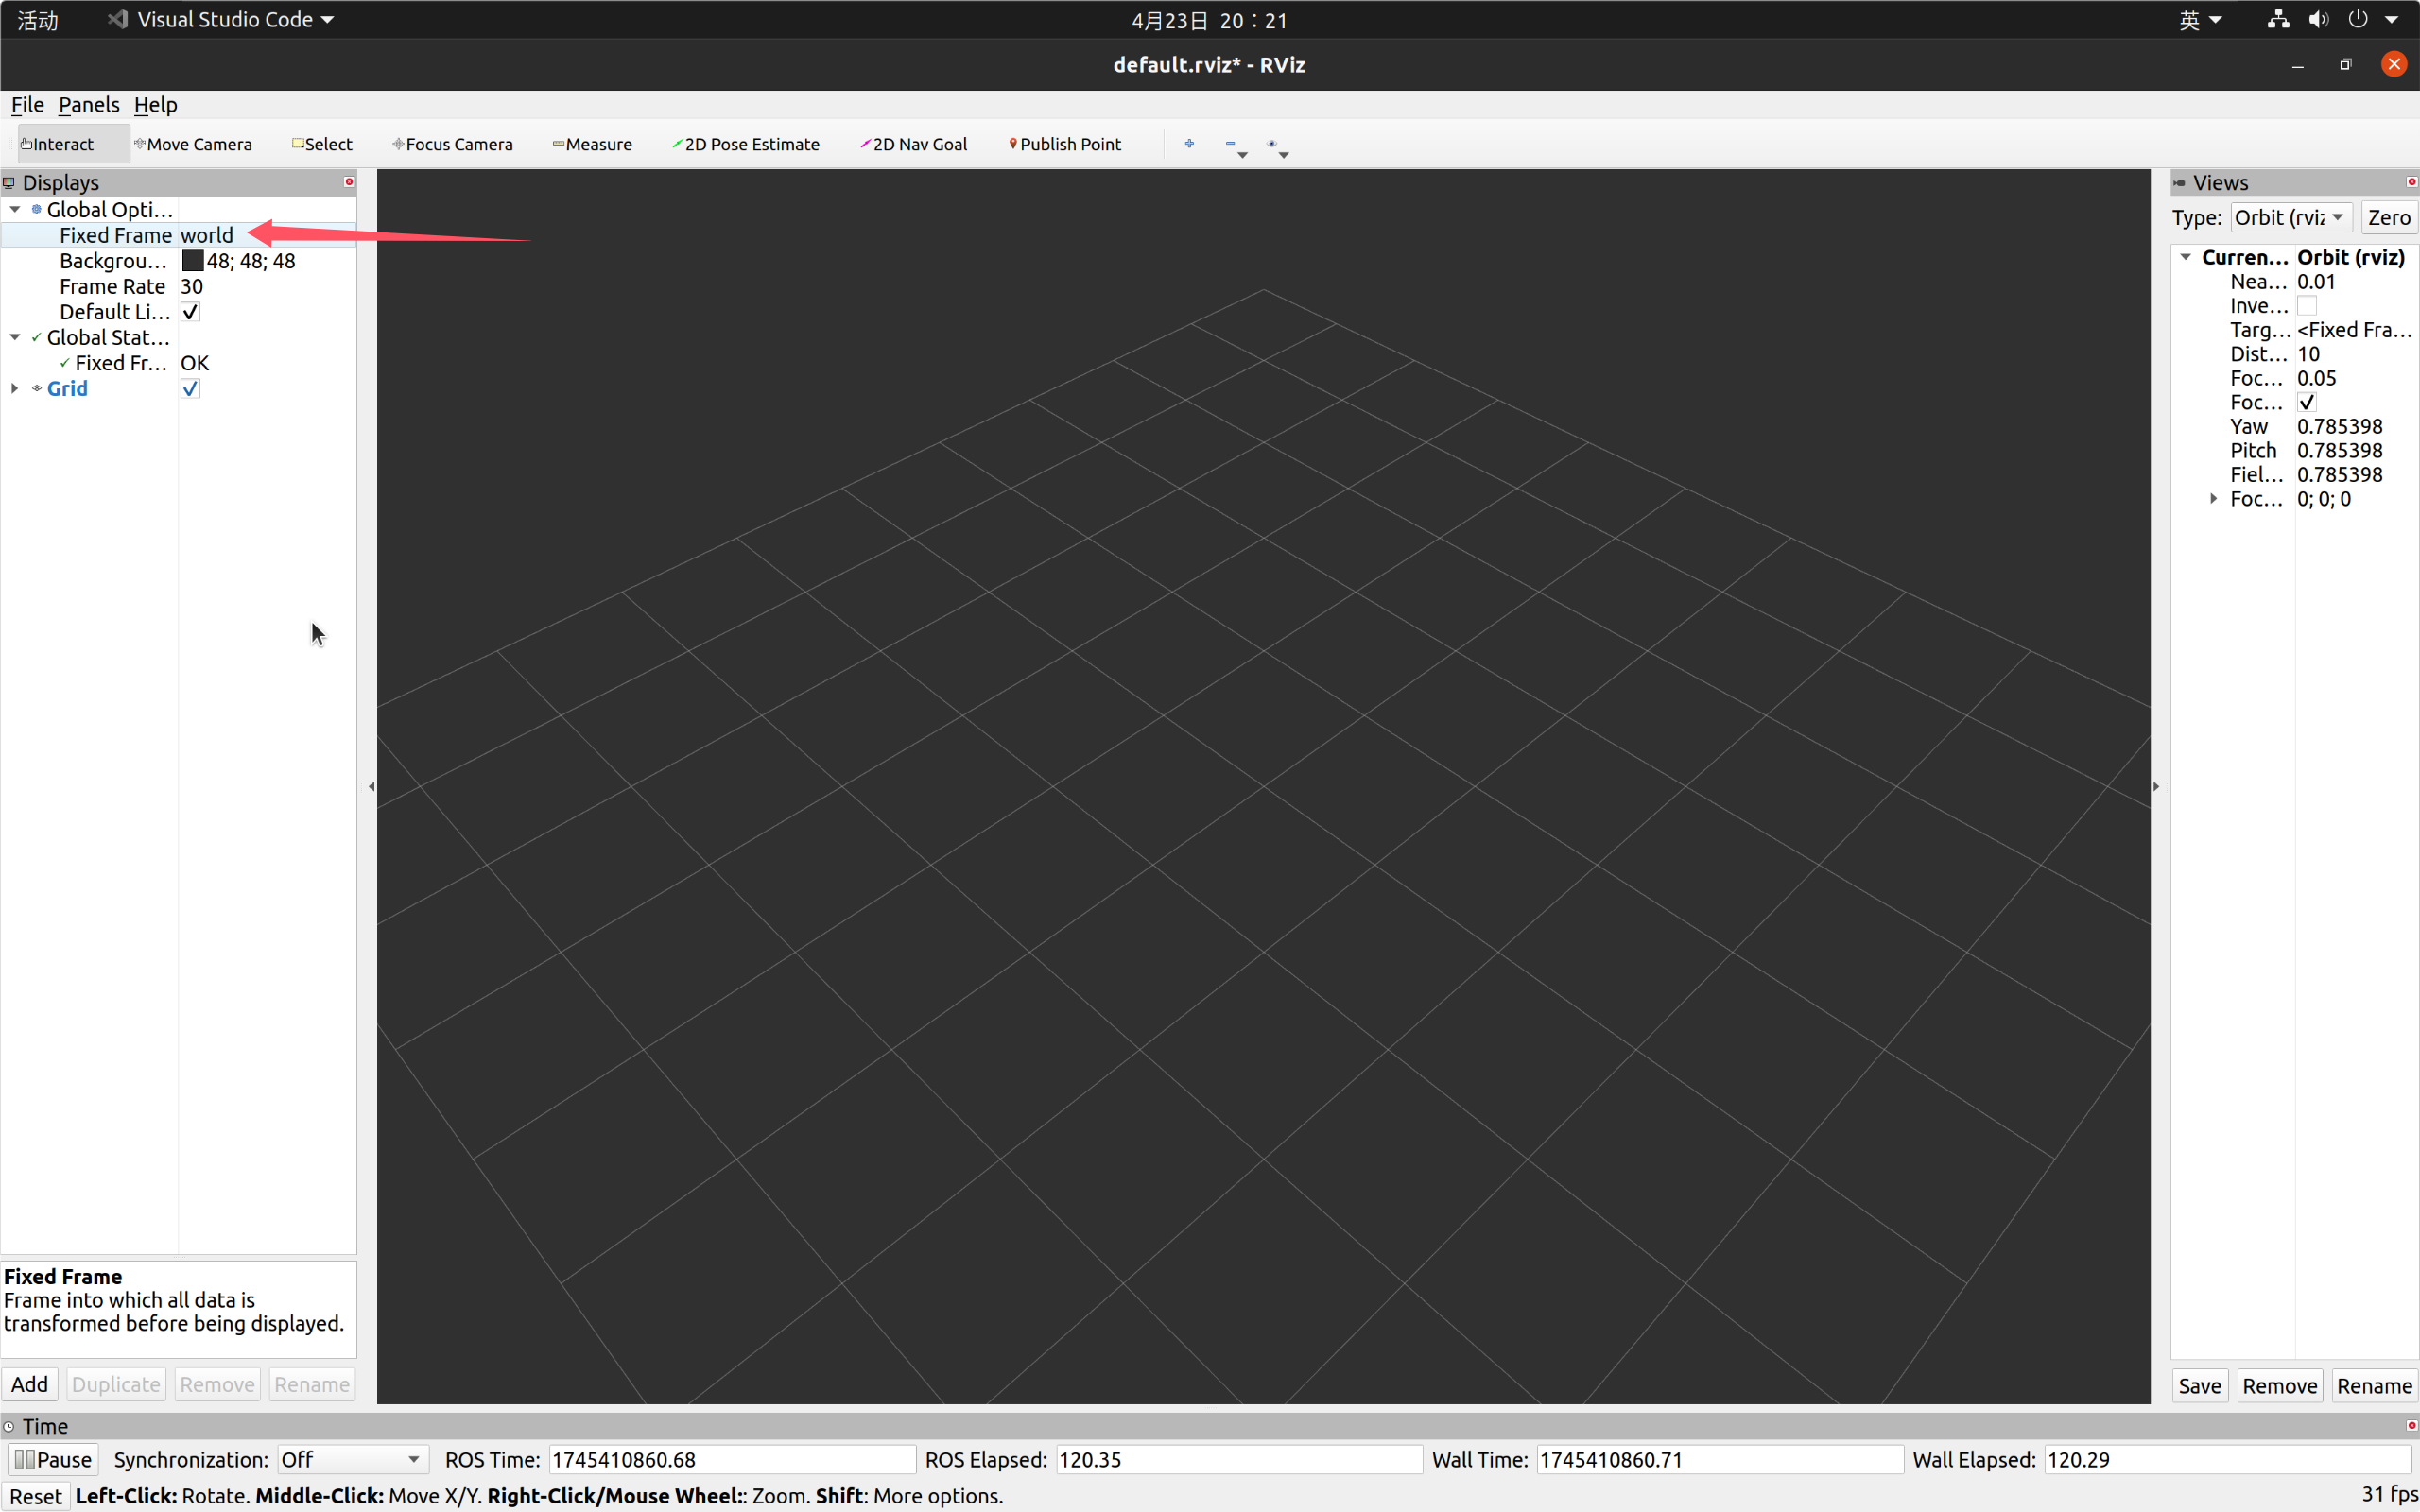Choose the 2D Pose Estimate tool
Viewport: 2420px width, 1512px height.
(x=746, y=144)
